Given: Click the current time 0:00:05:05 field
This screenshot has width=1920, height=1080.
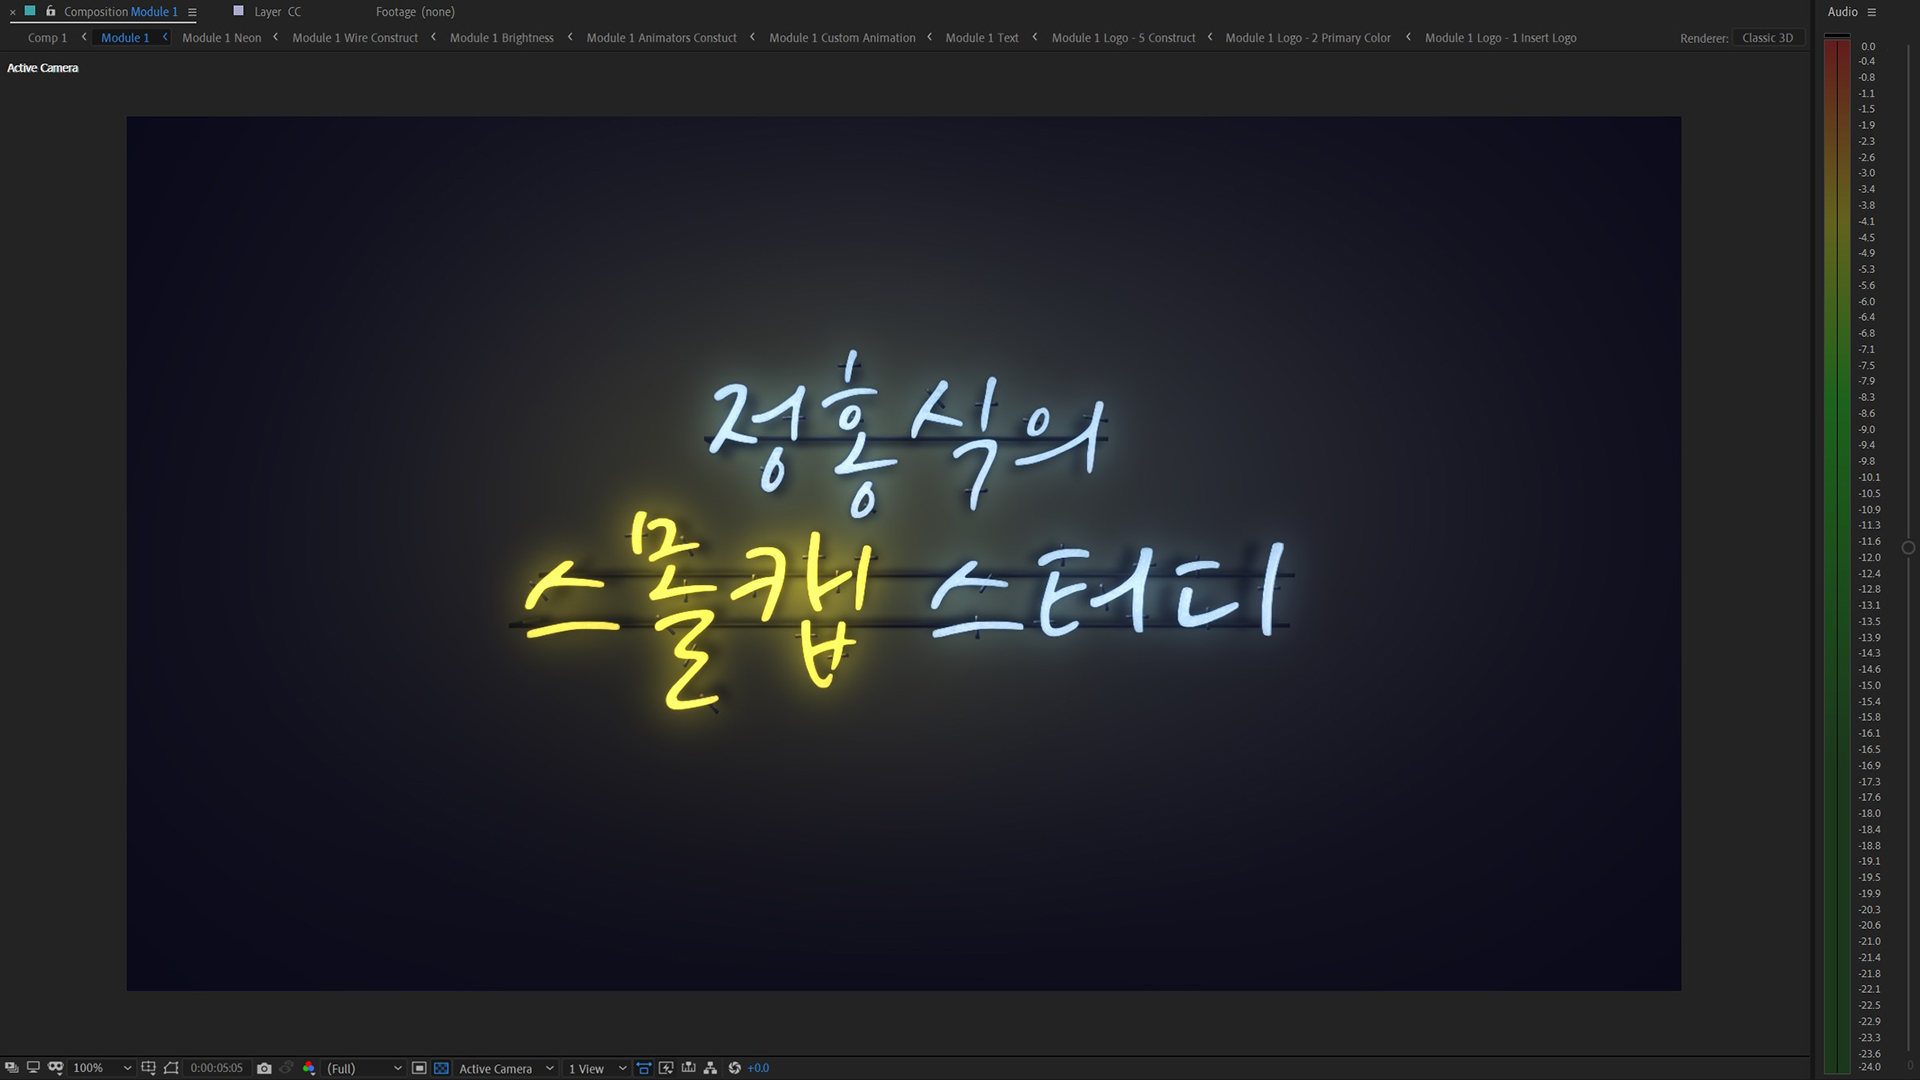Looking at the screenshot, I should point(216,1068).
